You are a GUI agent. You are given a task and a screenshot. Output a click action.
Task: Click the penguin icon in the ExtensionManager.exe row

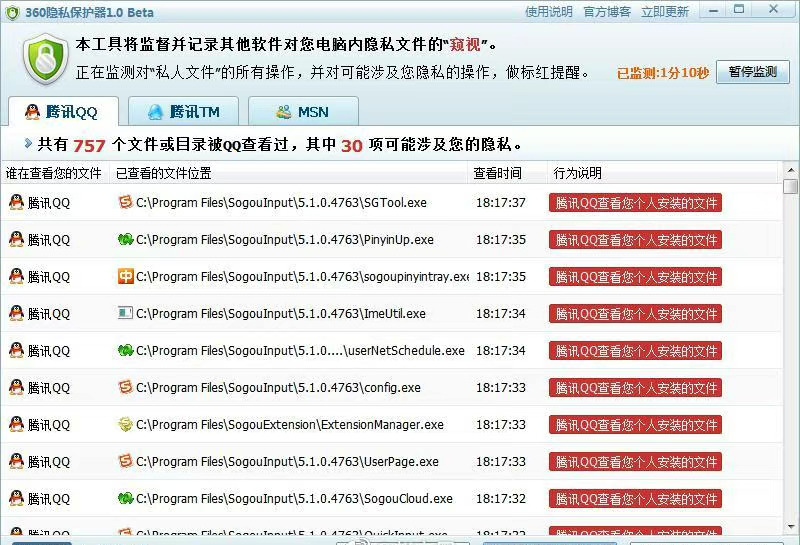click(x=16, y=424)
